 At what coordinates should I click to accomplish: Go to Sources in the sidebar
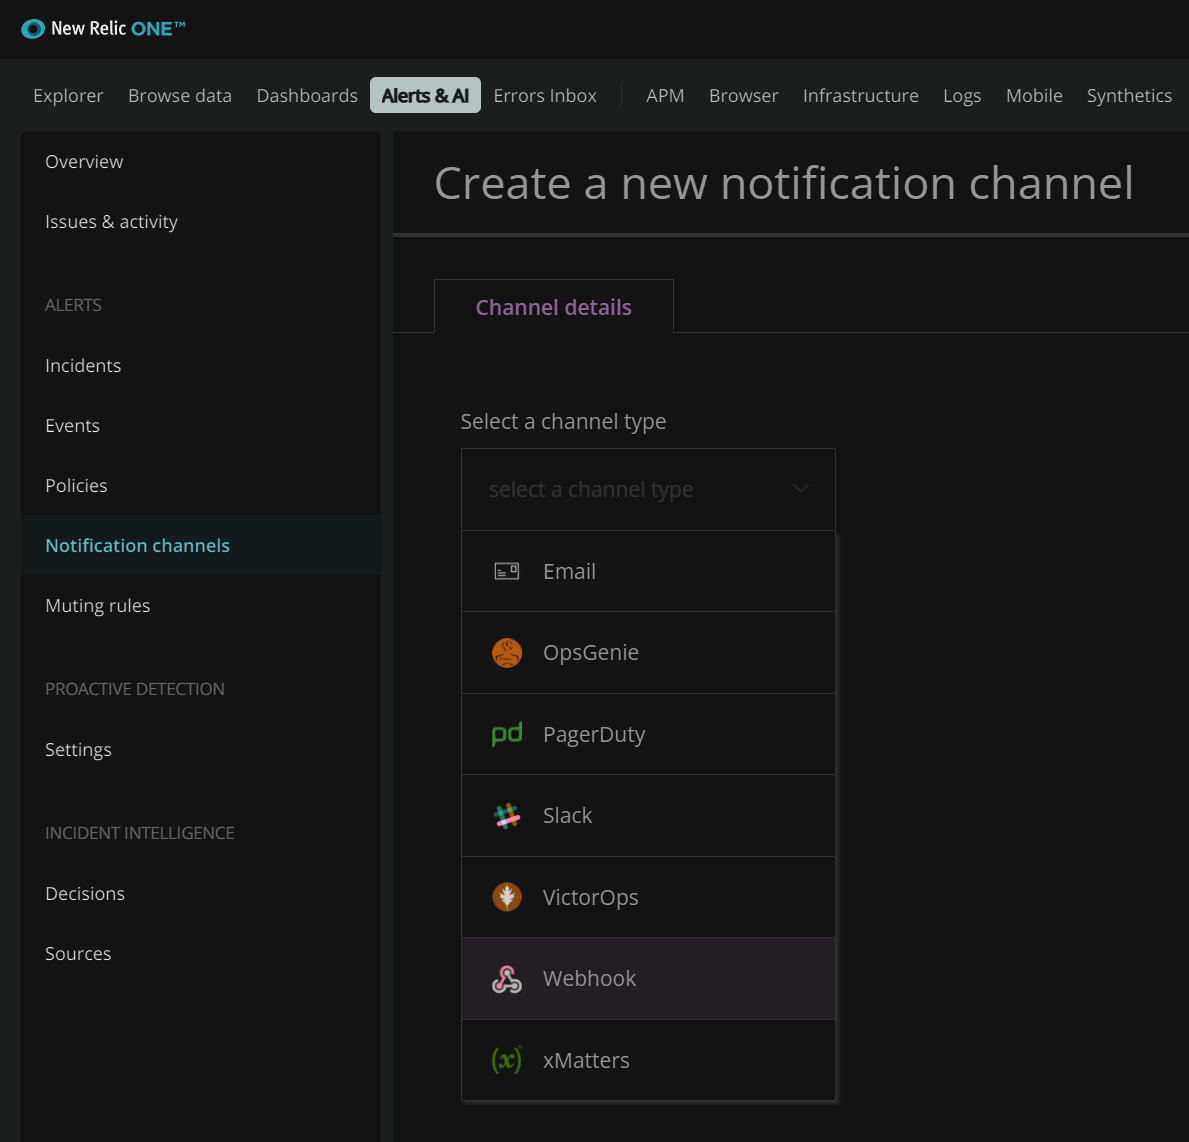coord(201,953)
